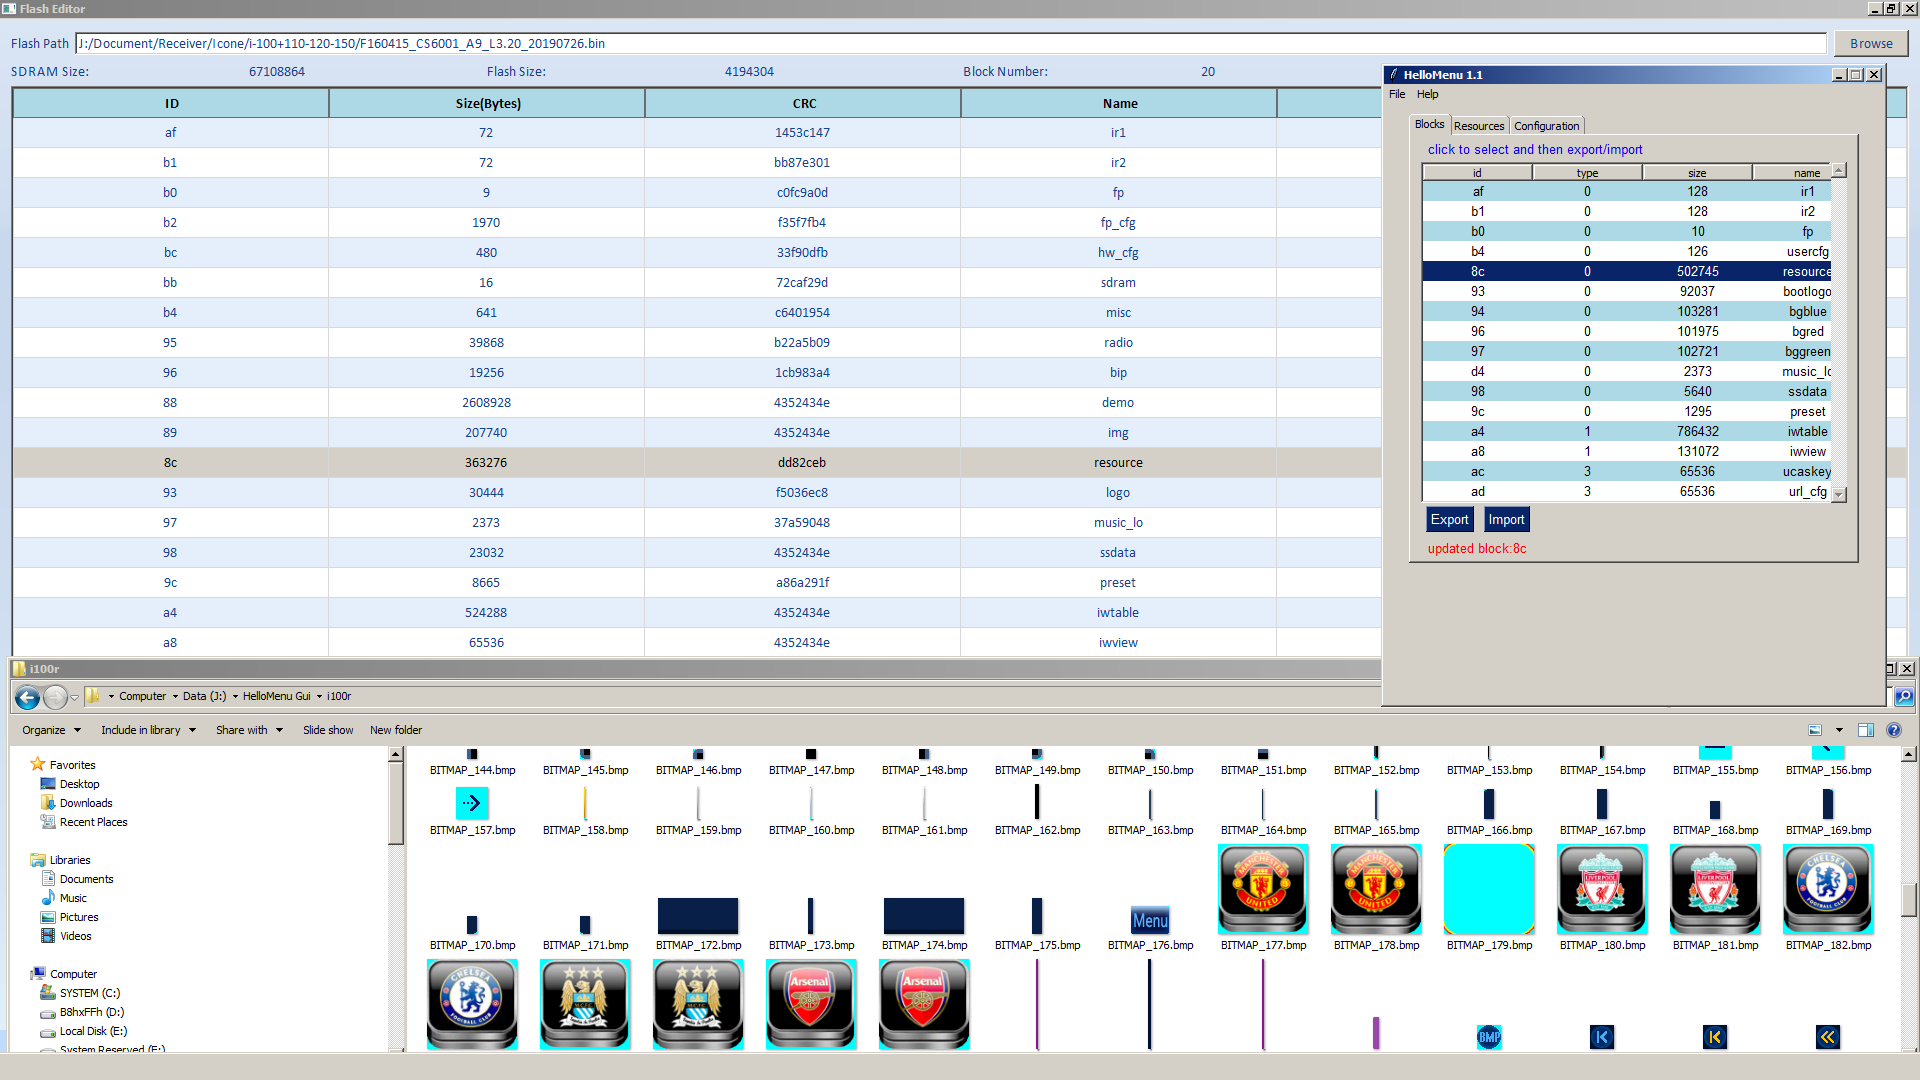The image size is (1920, 1080).
Task: Open the Music library
Action: pyautogui.click(x=73, y=898)
